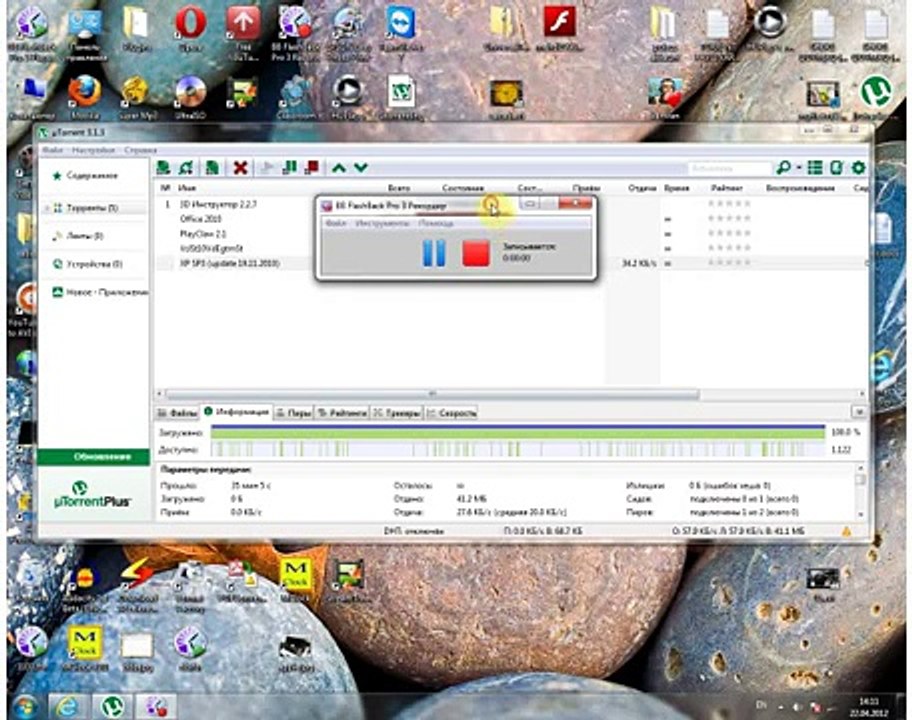Screen dimensions: 912x720
Task: Switch to the Пиры tab
Action: [294, 413]
